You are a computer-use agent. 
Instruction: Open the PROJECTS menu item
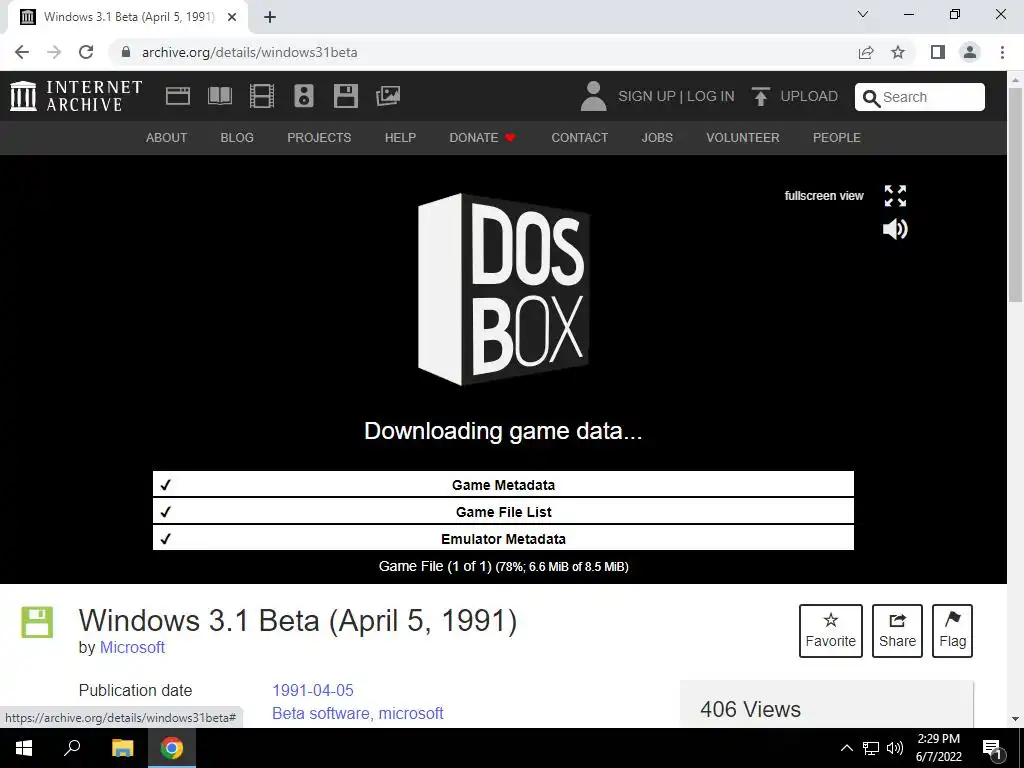pyautogui.click(x=319, y=138)
